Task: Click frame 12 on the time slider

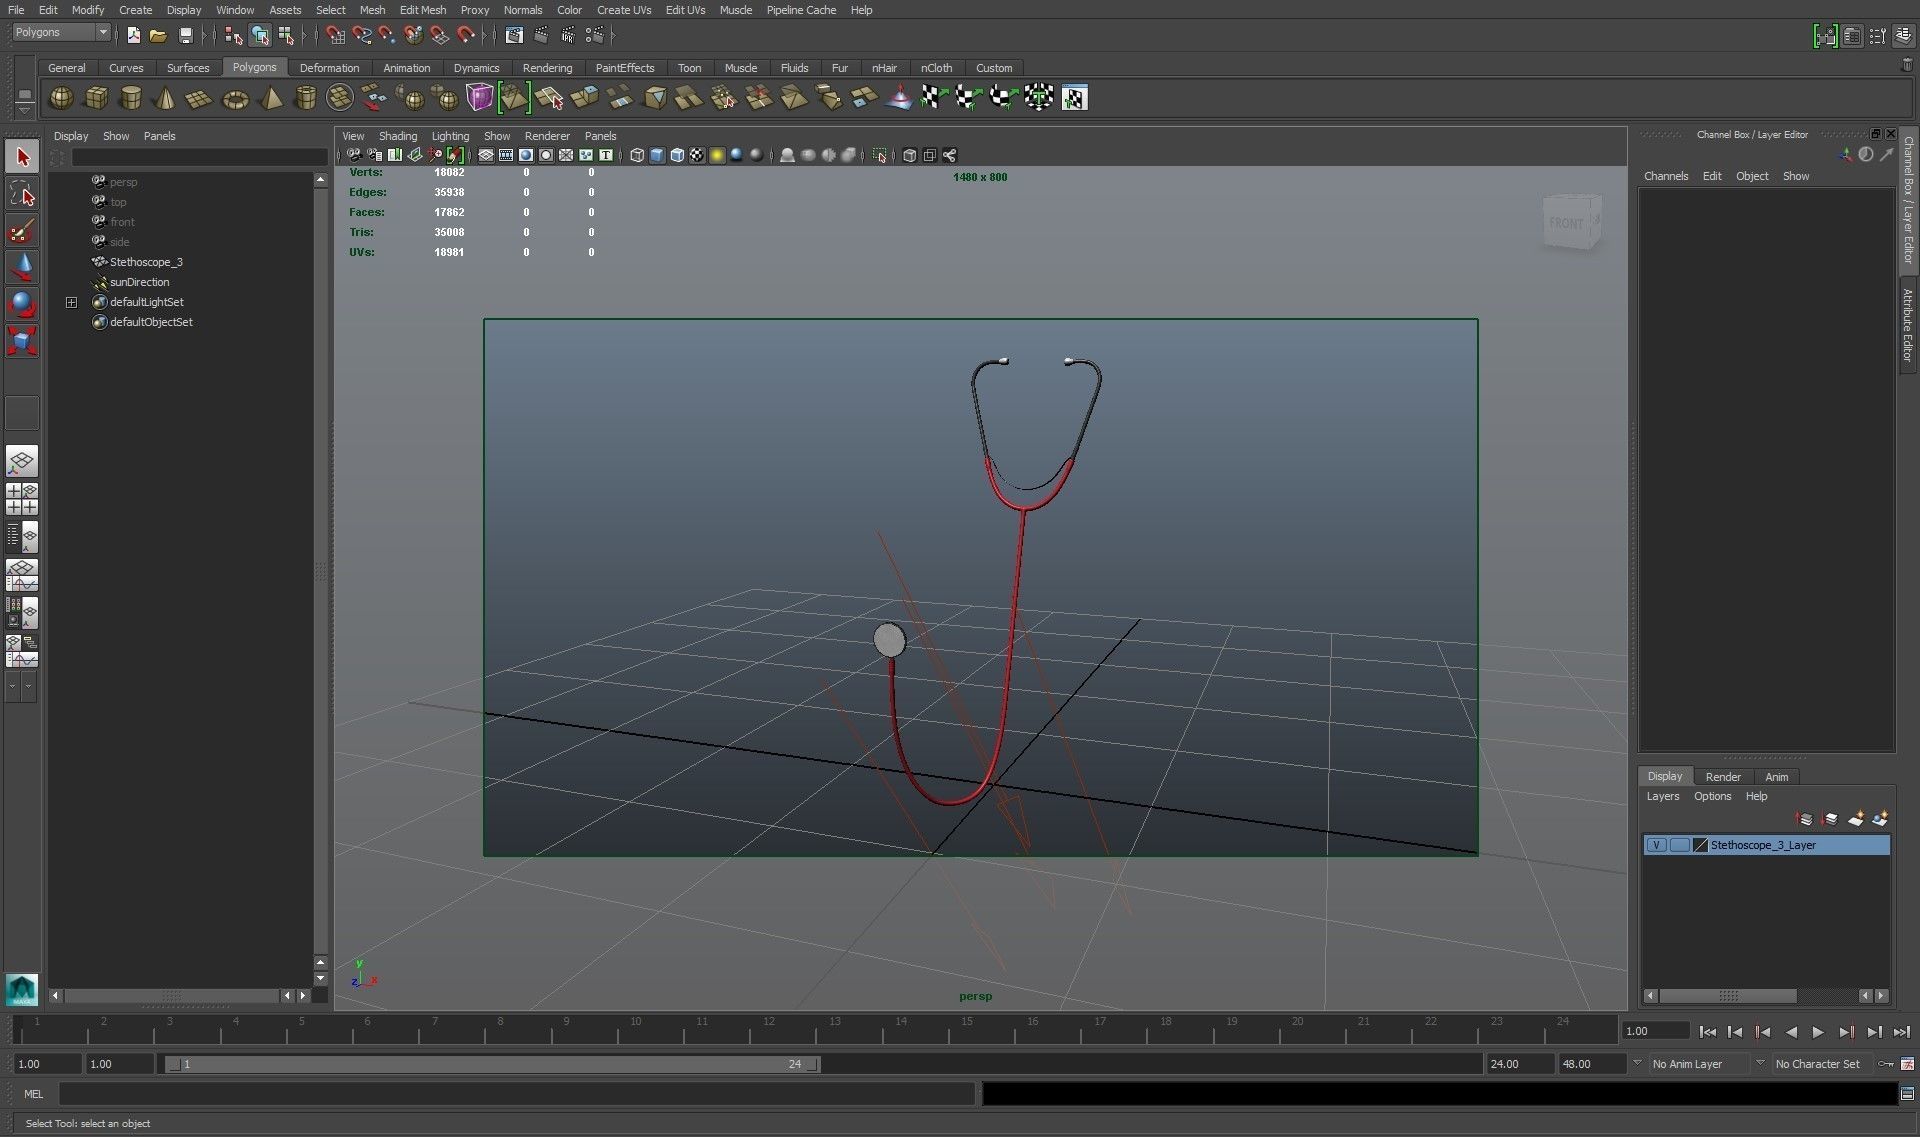Action: click(x=768, y=1031)
